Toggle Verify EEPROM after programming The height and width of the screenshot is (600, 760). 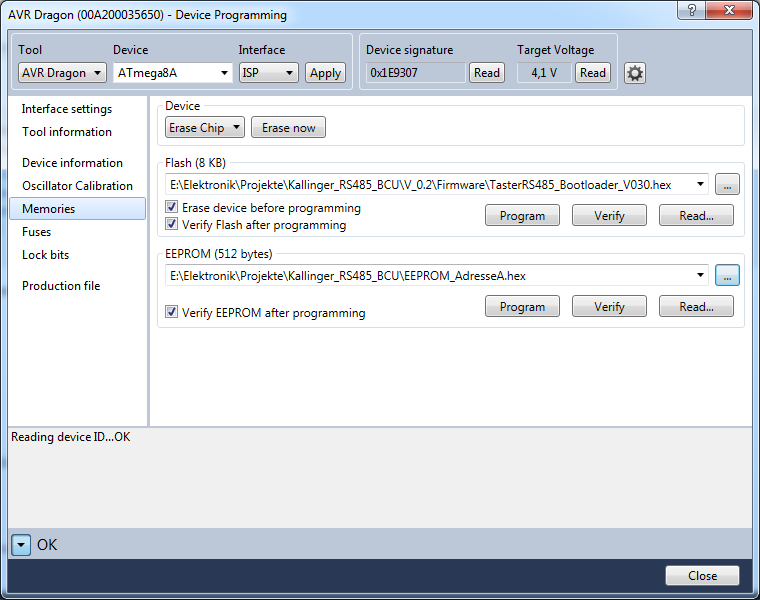(172, 312)
